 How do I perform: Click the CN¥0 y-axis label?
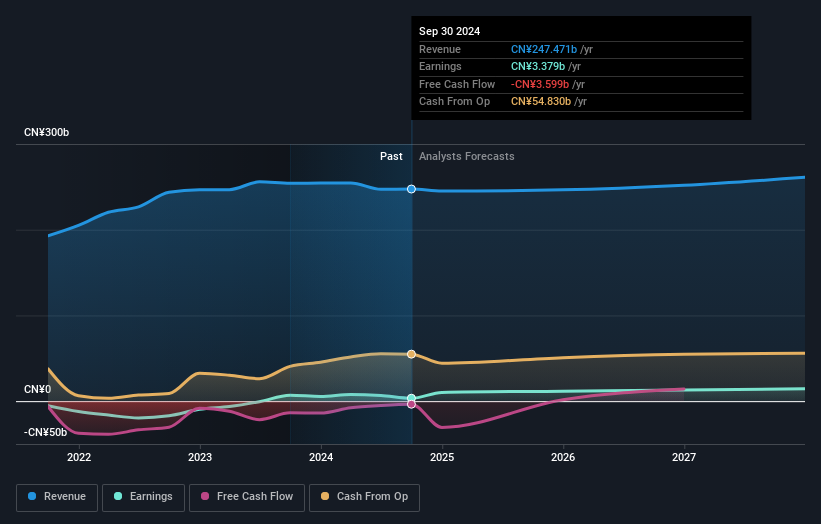click(x=38, y=389)
